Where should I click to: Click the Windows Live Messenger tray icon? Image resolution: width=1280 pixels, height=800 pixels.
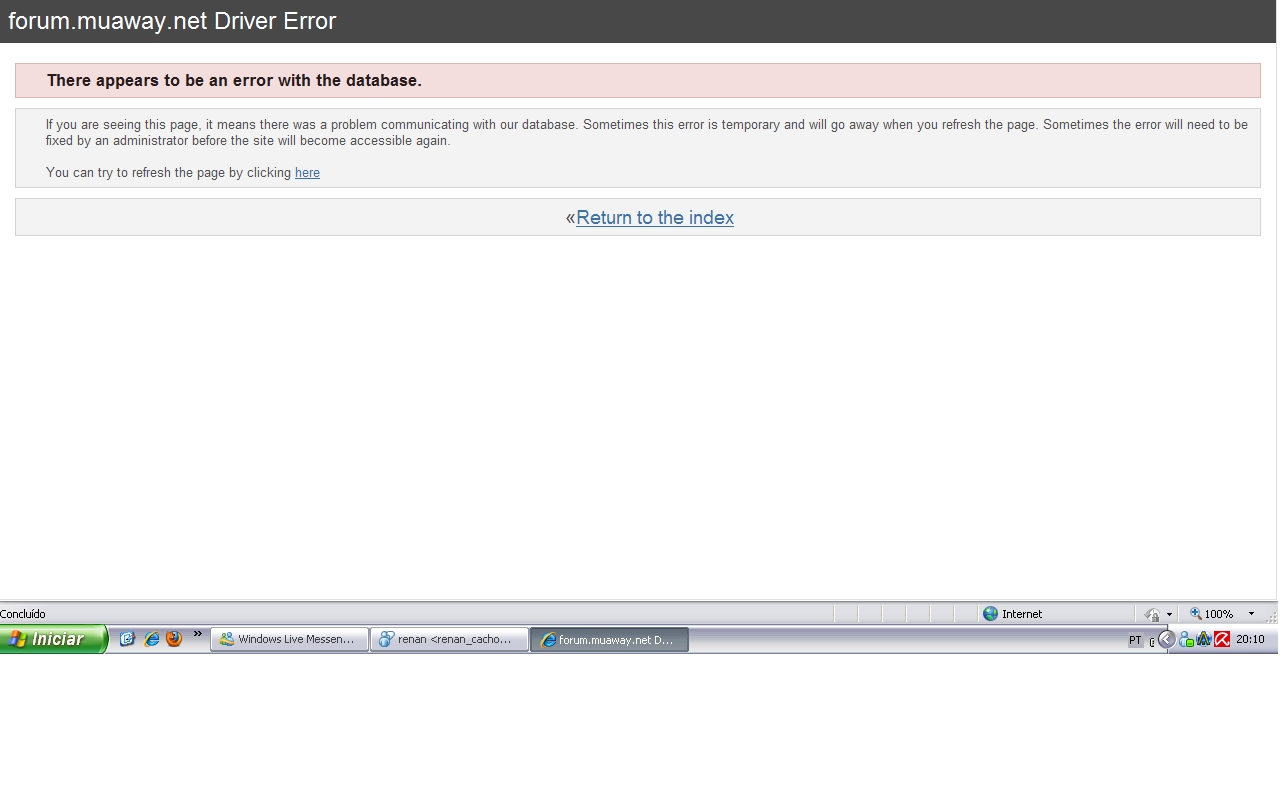click(x=1186, y=640)
